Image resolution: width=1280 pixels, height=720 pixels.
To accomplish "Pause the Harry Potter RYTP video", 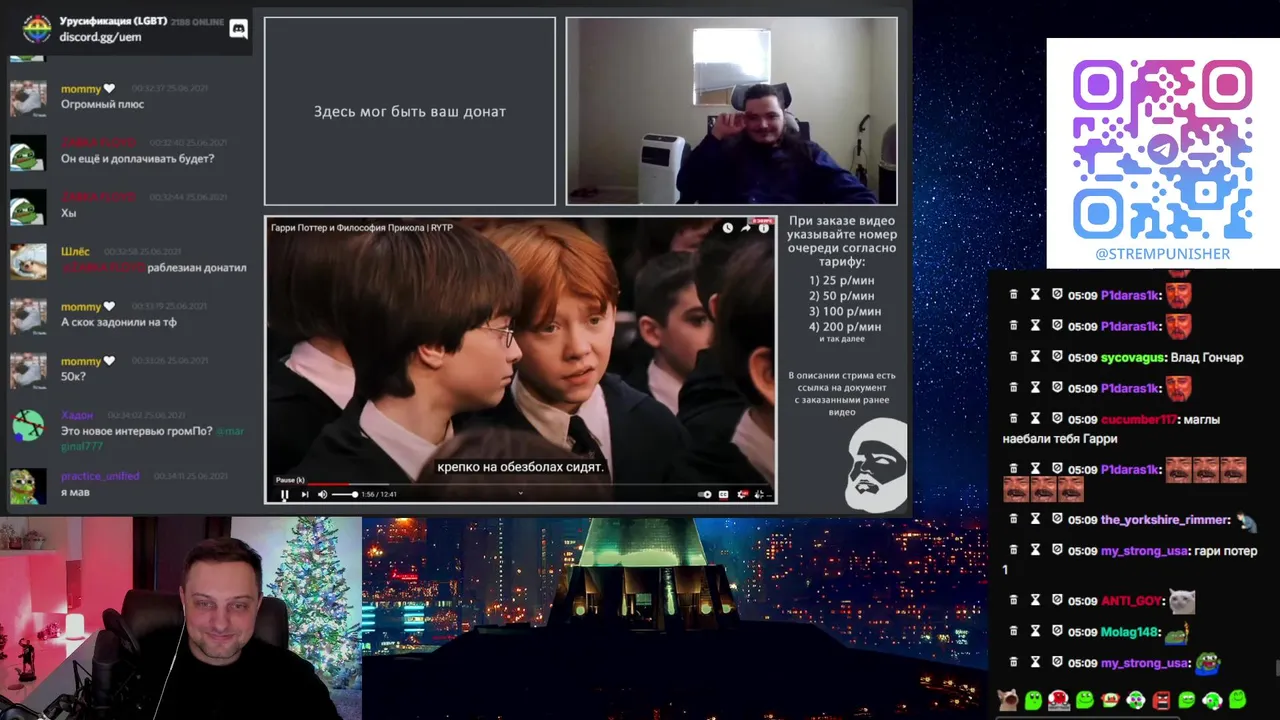I will pyautogui.click(x=284, y=494).
